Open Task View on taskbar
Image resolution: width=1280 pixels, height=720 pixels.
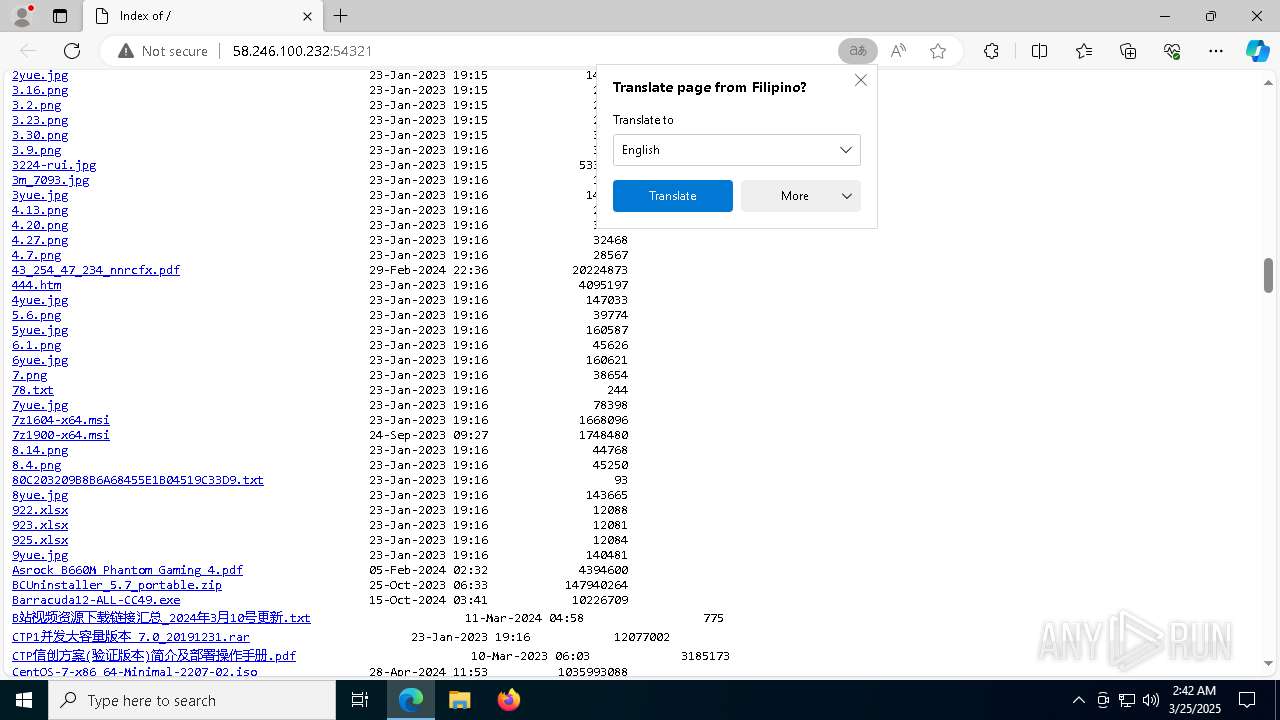click(x=360, y=700)
